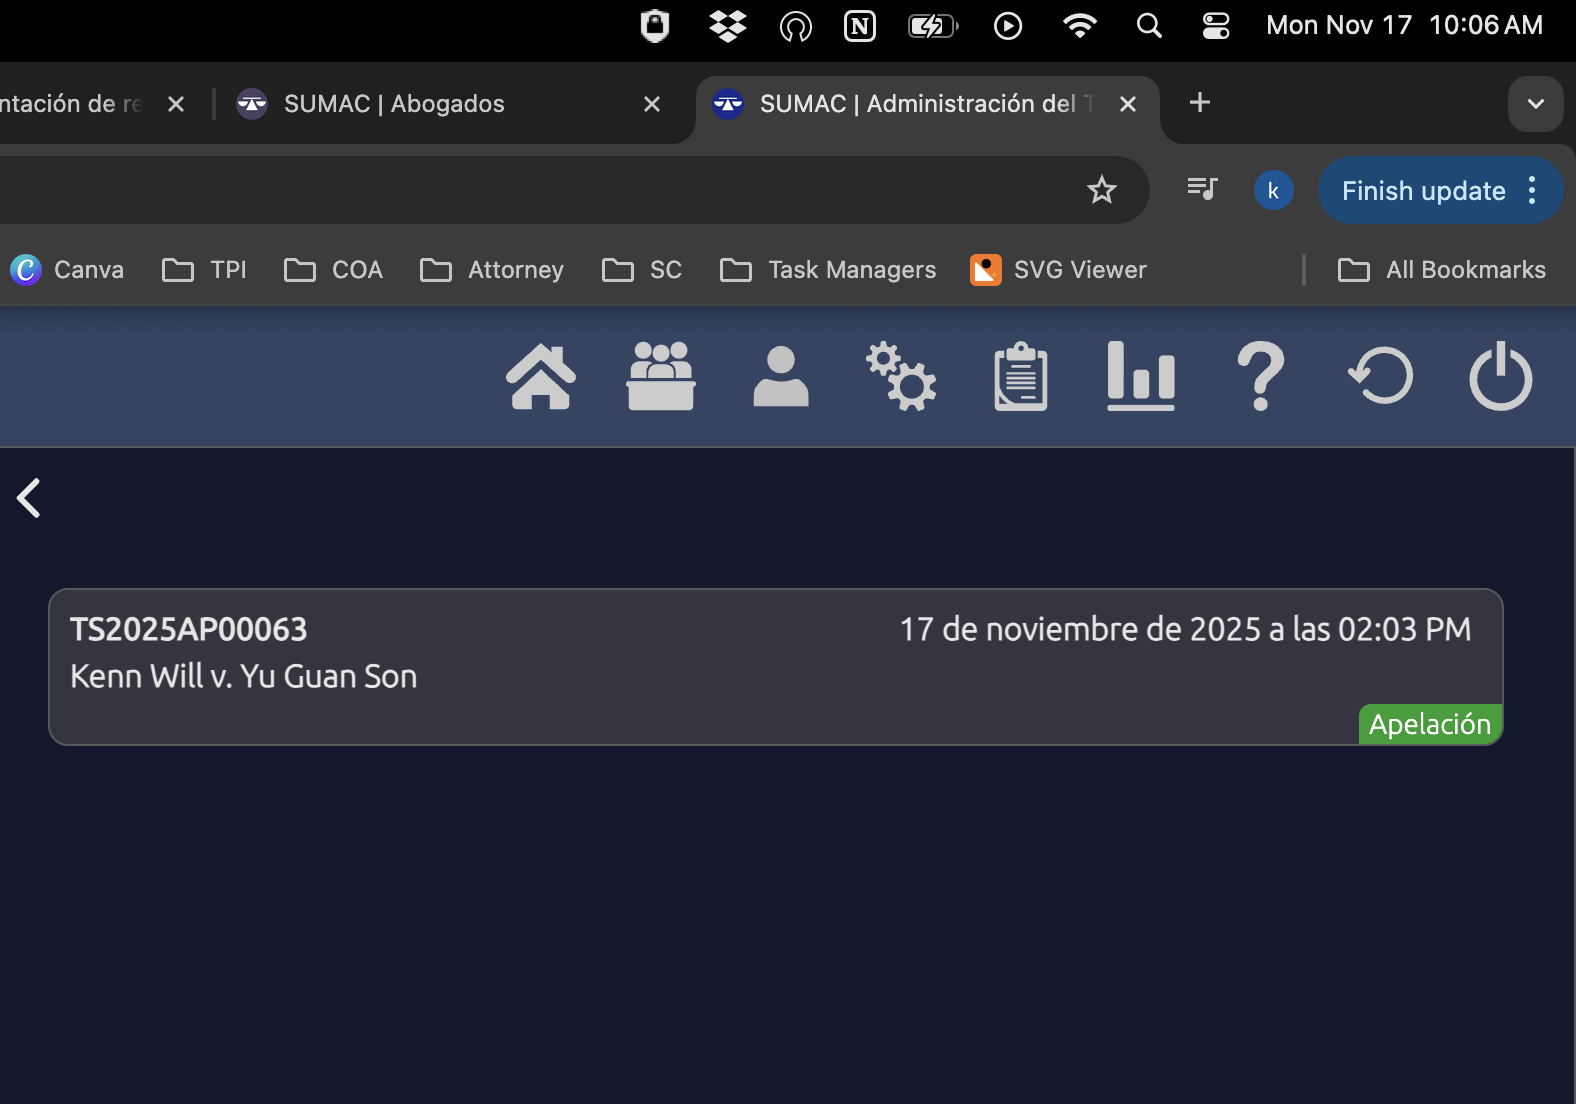This screenshot has width=1576, height=1104.
Task: Open the clipboard document icon
Action: coord(1021,377)
